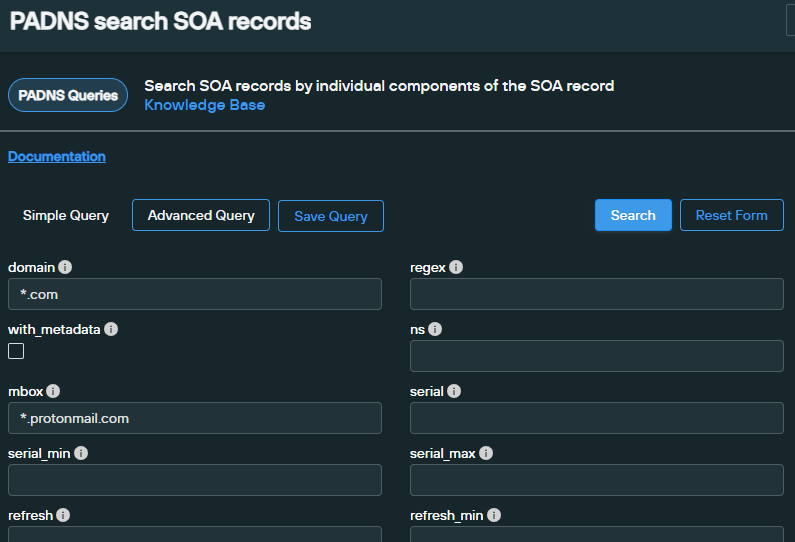Open the Knowledge Base link

(x=205, y=105)
